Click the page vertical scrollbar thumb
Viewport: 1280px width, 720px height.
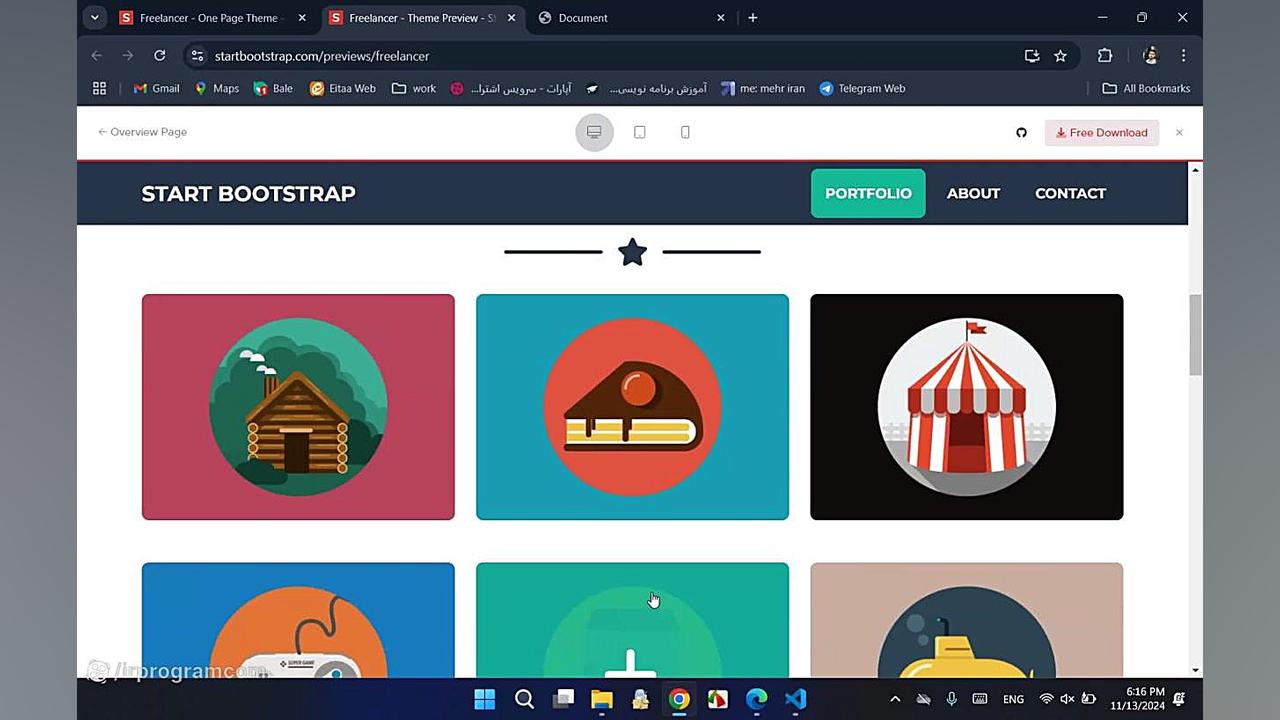[x=1195, y=335]
